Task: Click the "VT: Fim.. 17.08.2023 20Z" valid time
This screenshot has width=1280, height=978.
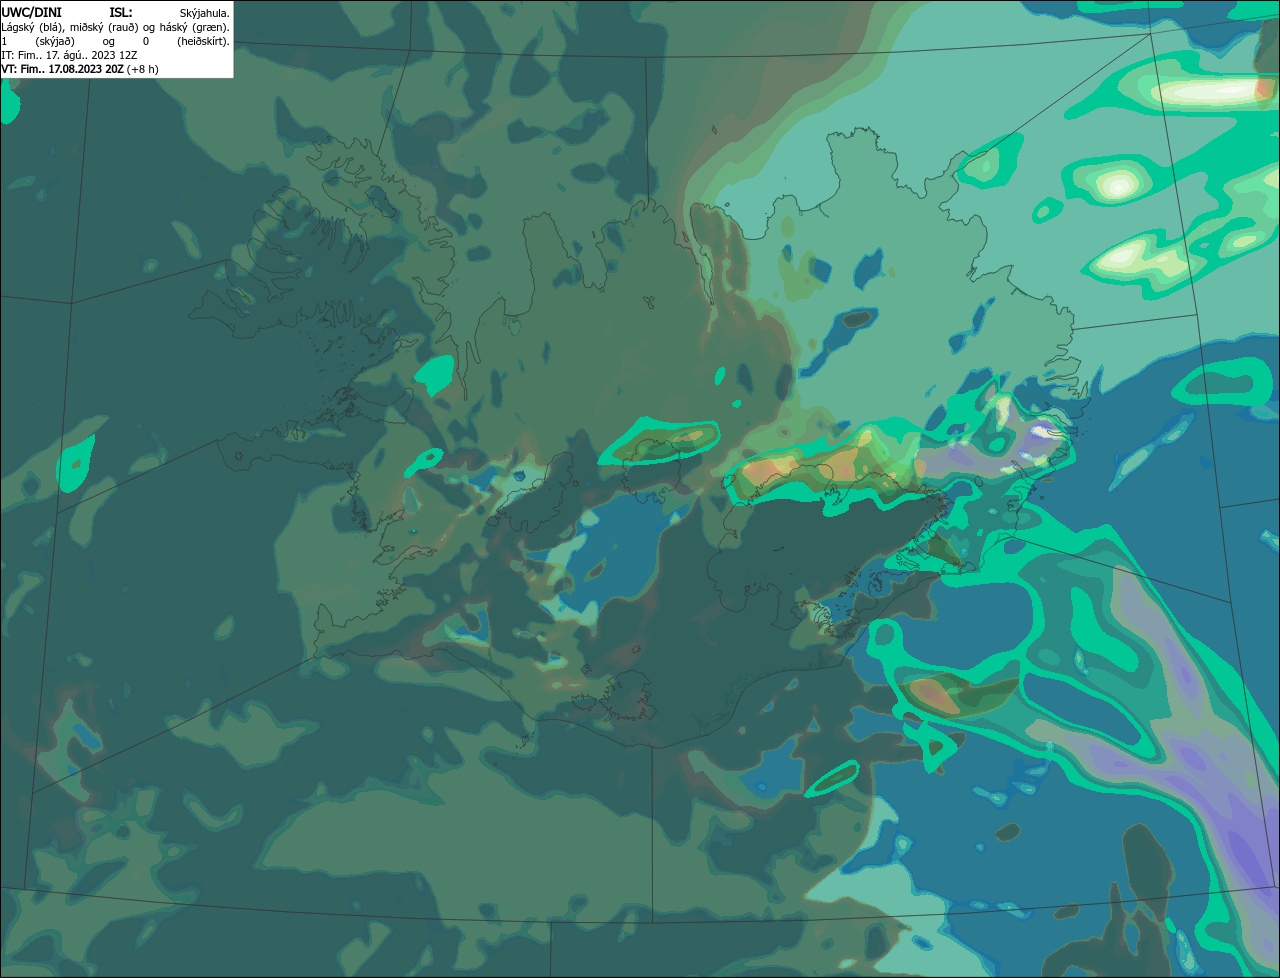Action: pos(63,69)
